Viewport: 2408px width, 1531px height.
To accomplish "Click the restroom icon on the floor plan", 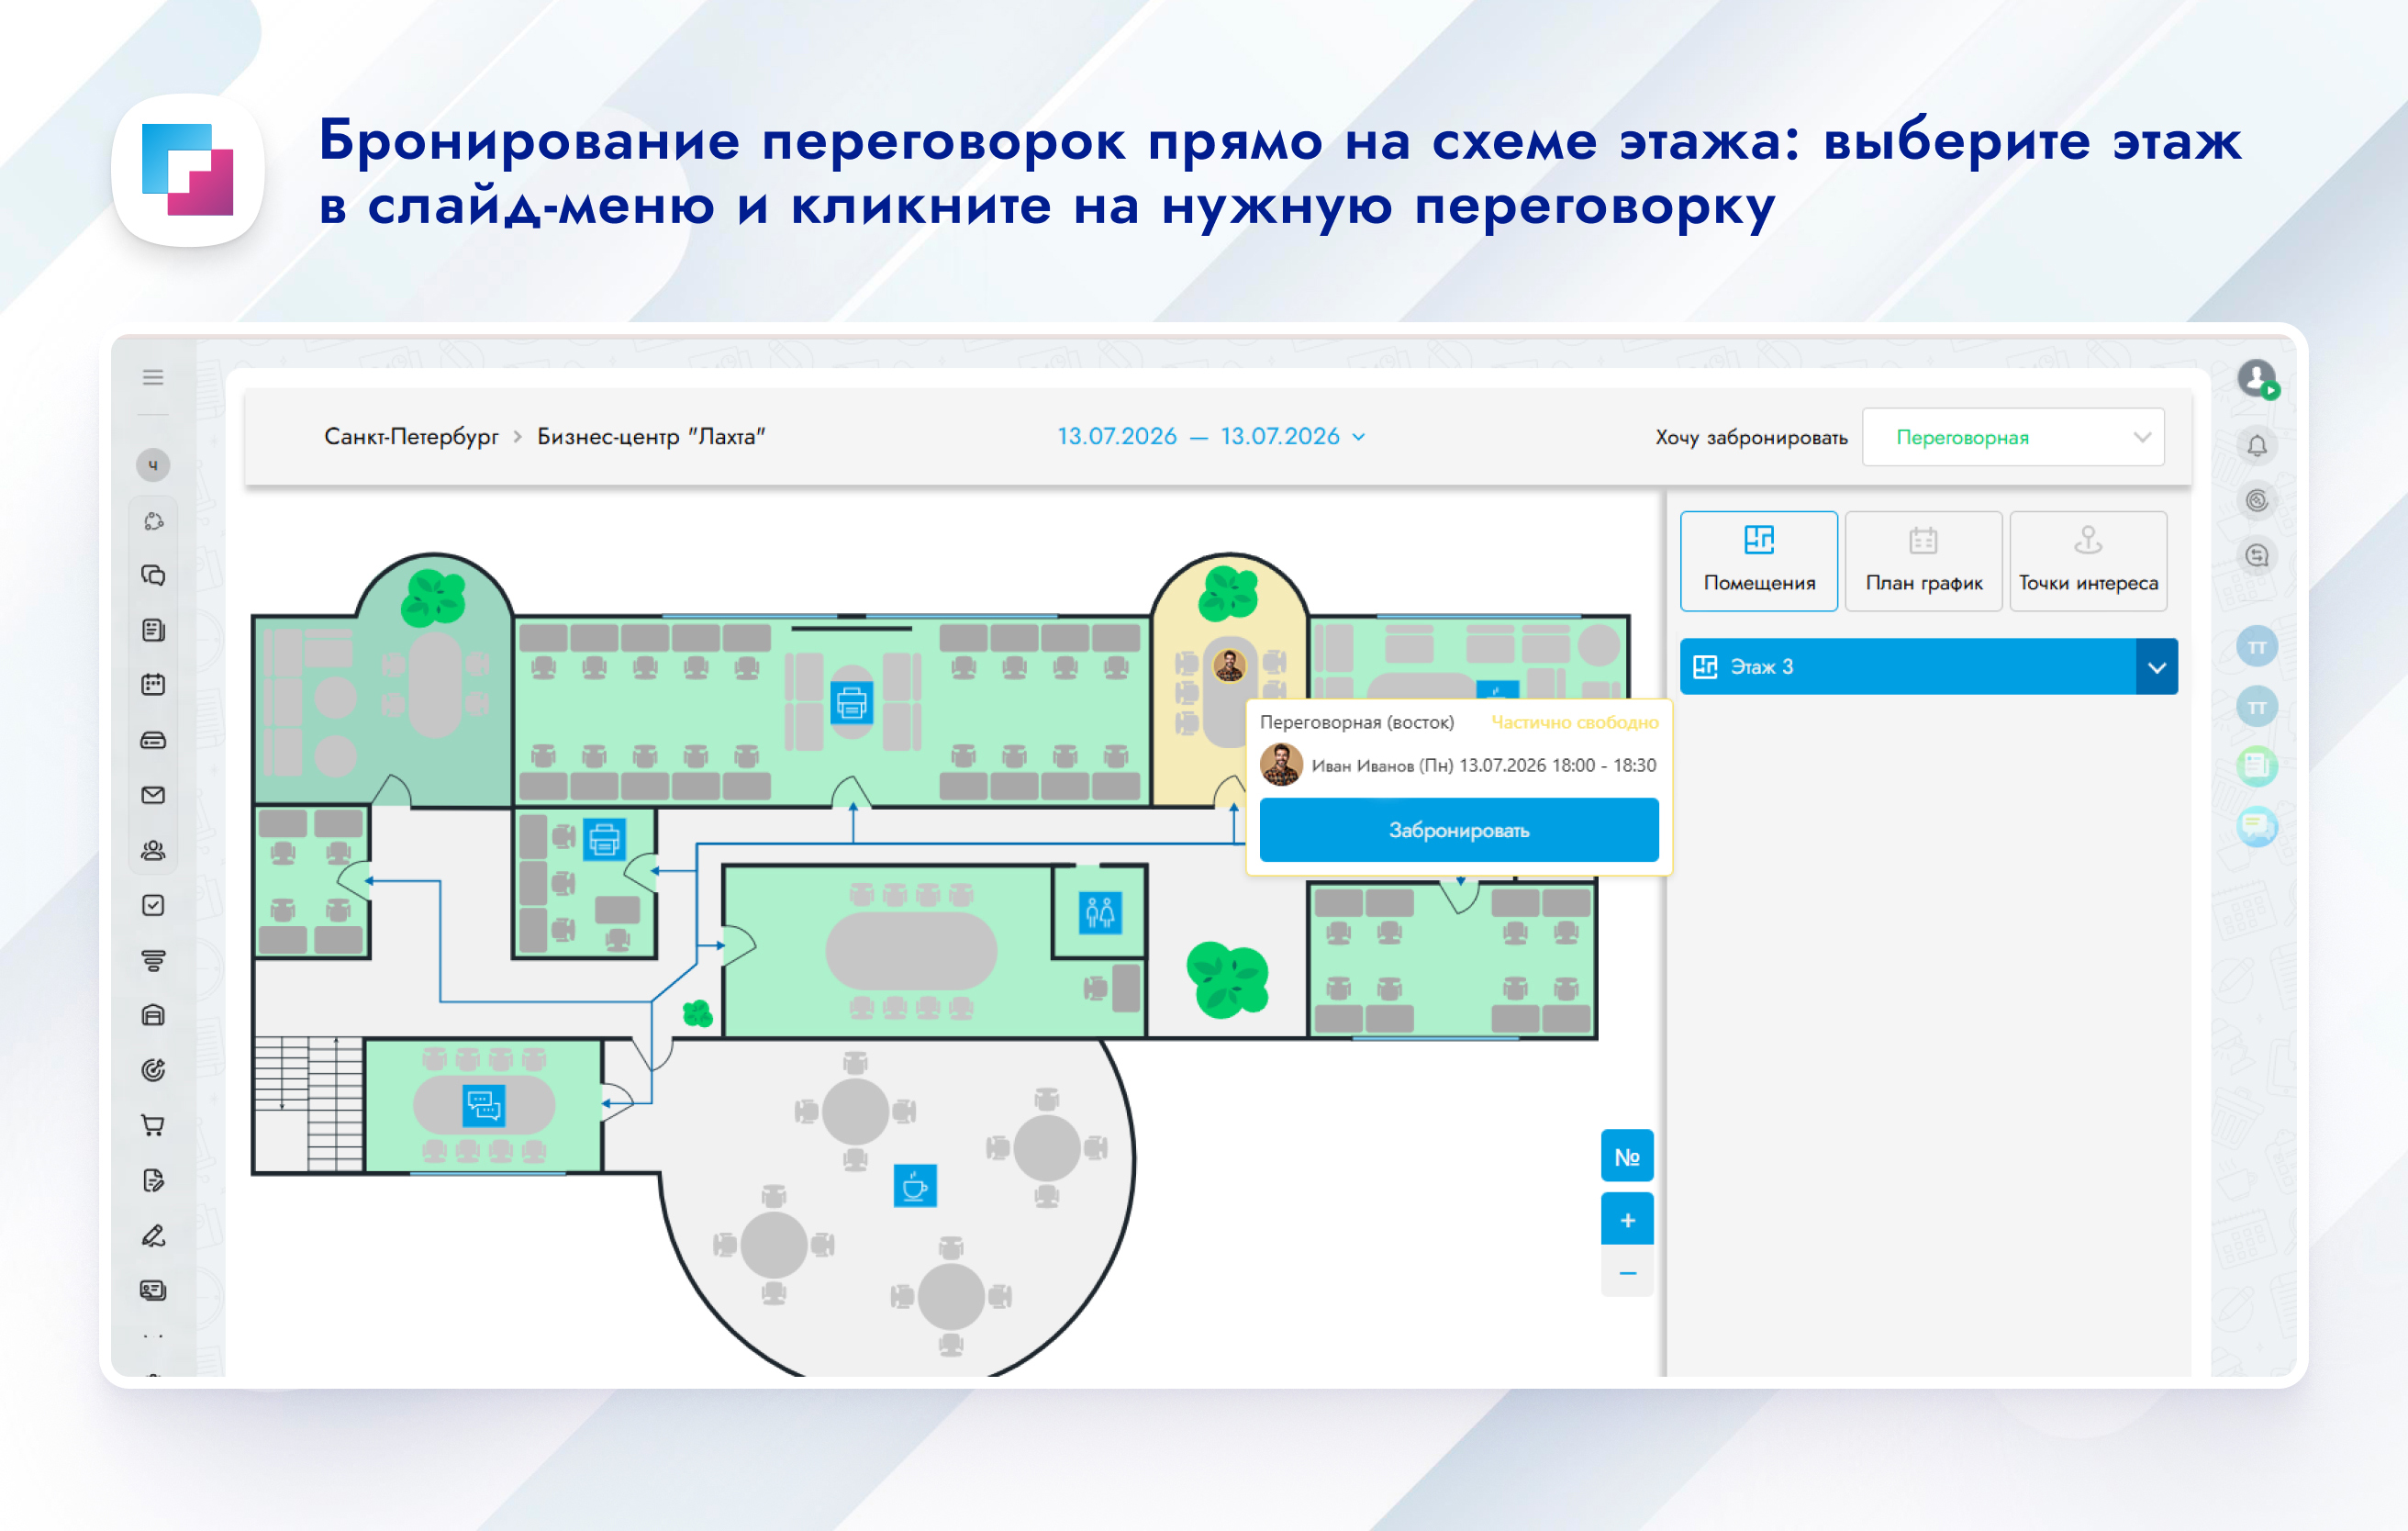I will click(x=1100, y=912).
